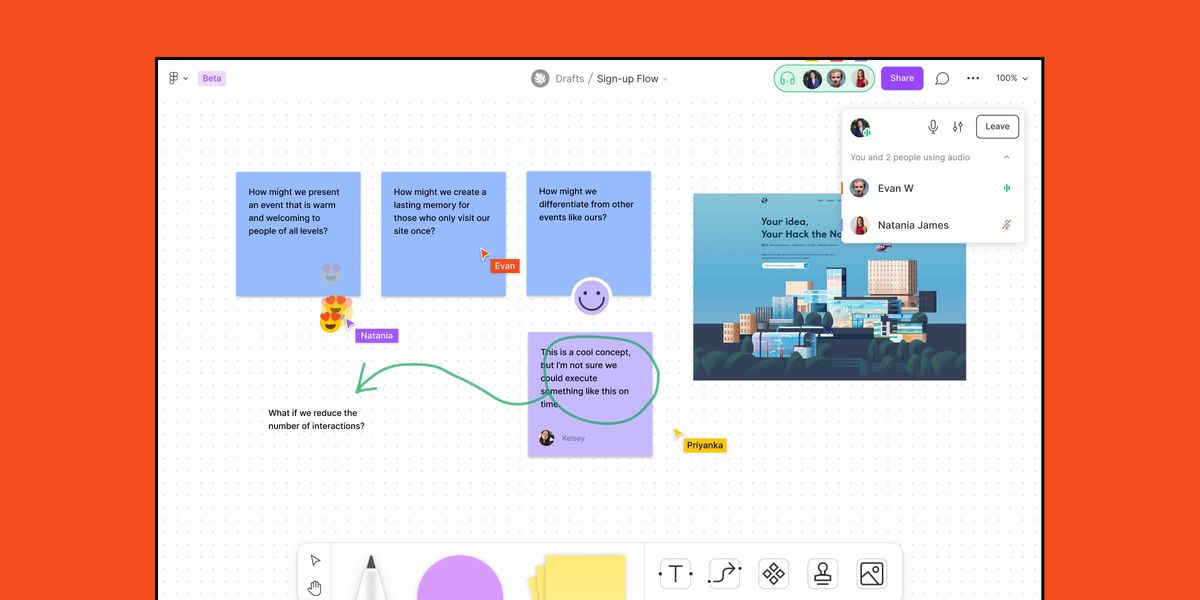Collapse the audio participants list chevron
Image resolution: width=1200 pixels, height=600 pixels.
coord(1006,157)
